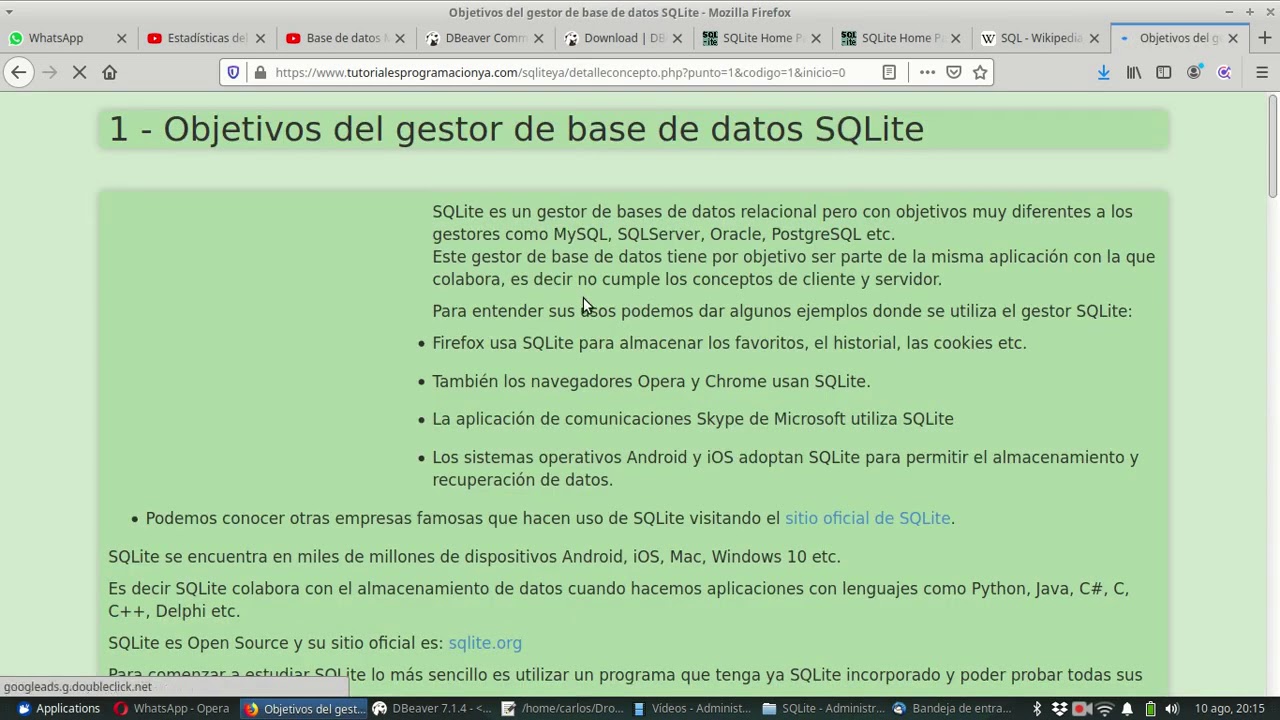Click the Opera y Chrome bullet text
The image size is (1280, 720).
pos(651,381)
